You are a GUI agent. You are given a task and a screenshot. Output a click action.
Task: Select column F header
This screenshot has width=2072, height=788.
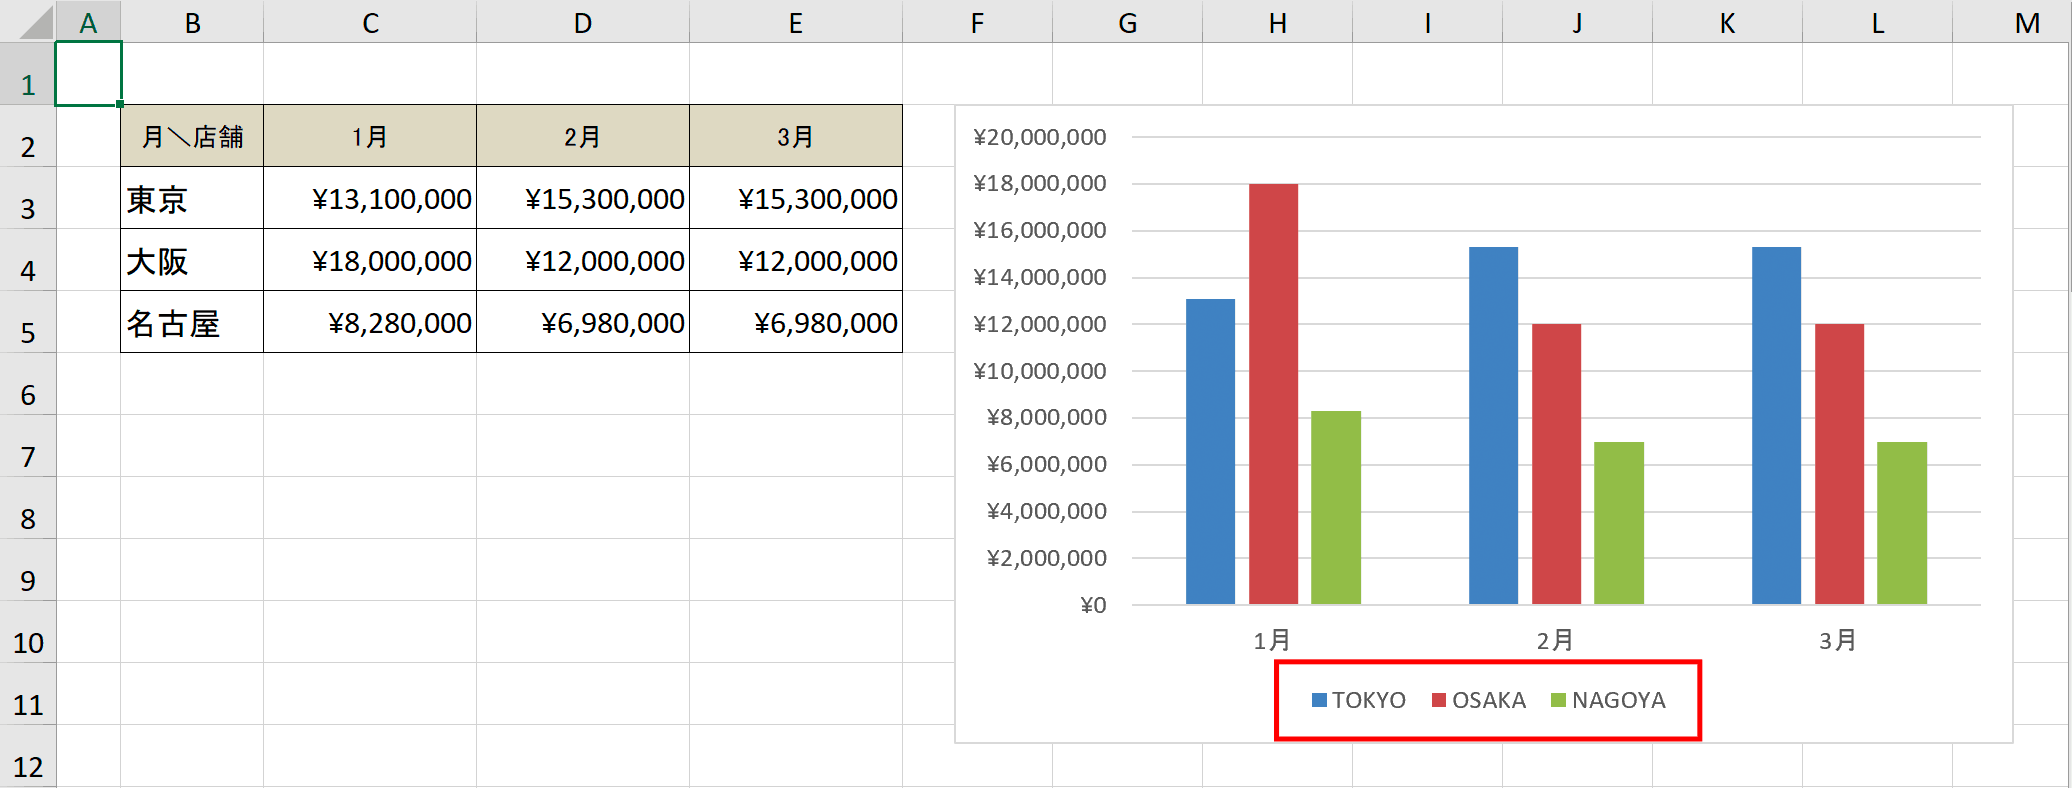(977, 22)
